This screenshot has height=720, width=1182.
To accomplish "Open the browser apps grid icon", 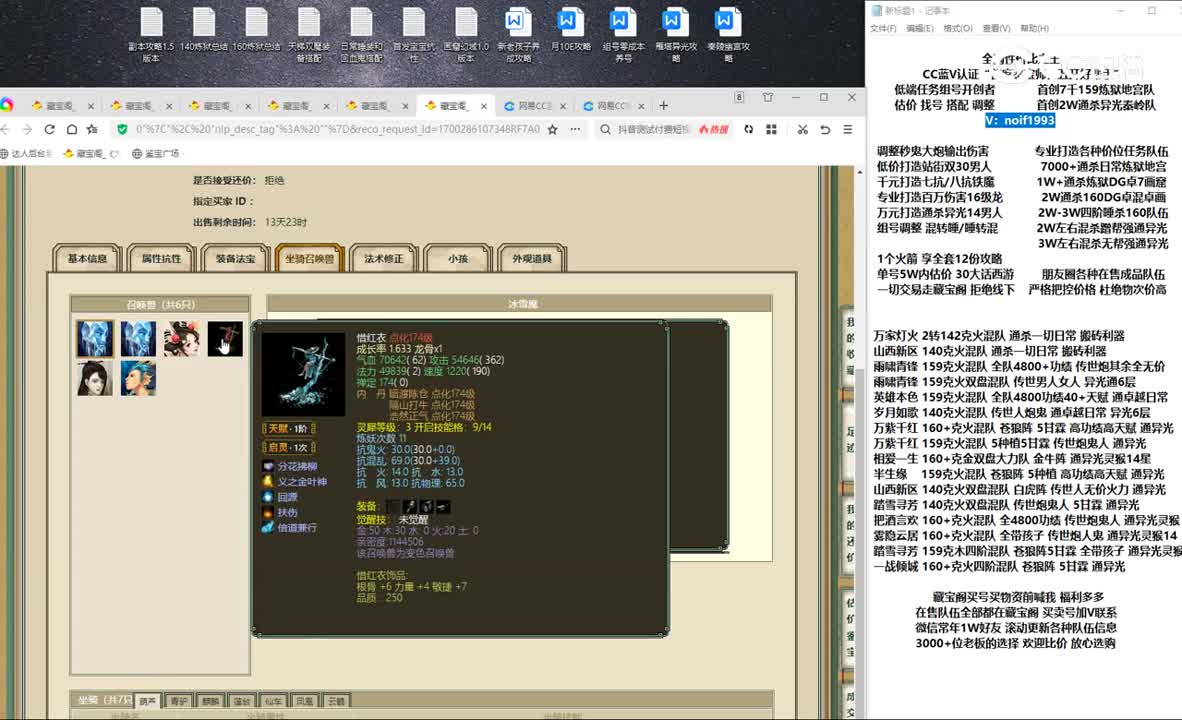I will click(771, 130).
